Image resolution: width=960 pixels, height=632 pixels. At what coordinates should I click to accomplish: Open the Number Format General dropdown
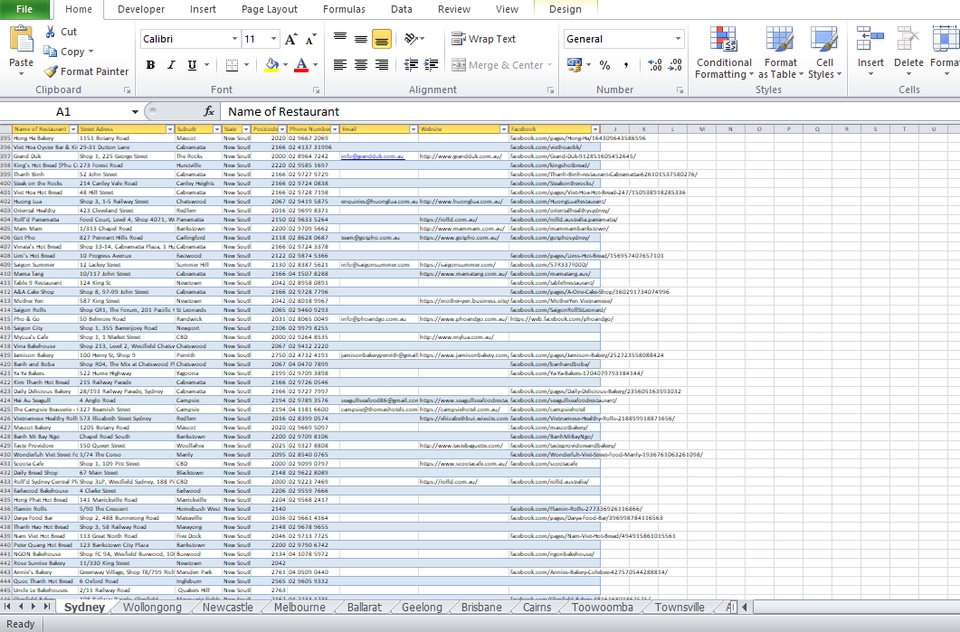pos(678,39)
